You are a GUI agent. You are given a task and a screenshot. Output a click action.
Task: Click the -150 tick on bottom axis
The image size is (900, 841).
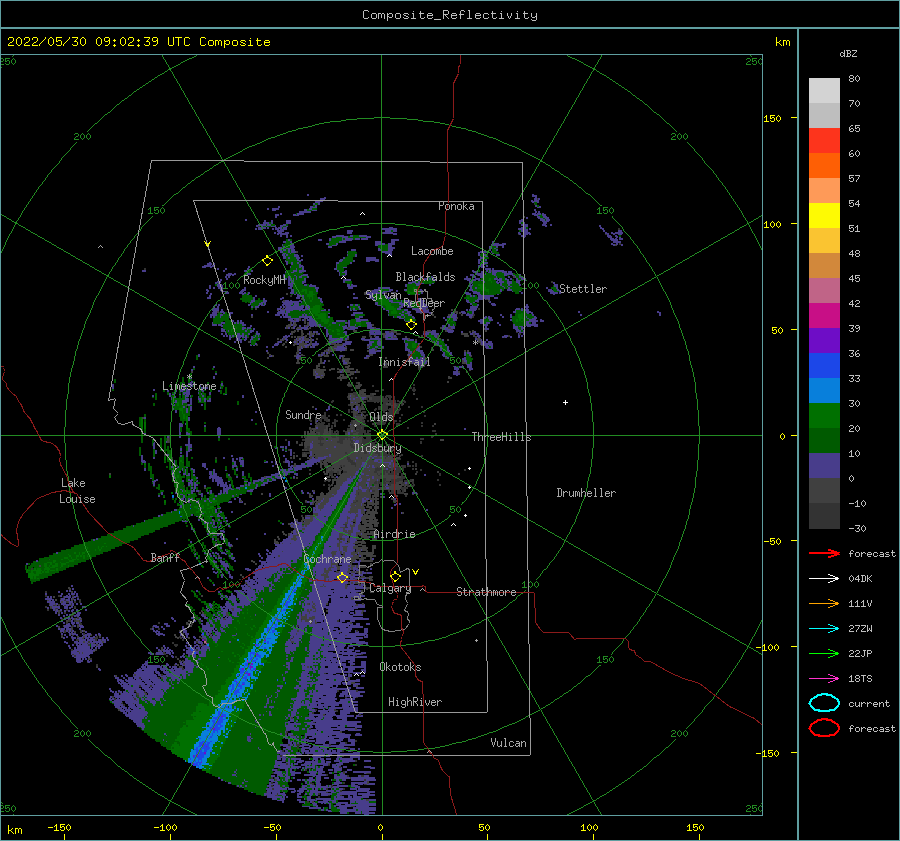click(x=59, y=827)
